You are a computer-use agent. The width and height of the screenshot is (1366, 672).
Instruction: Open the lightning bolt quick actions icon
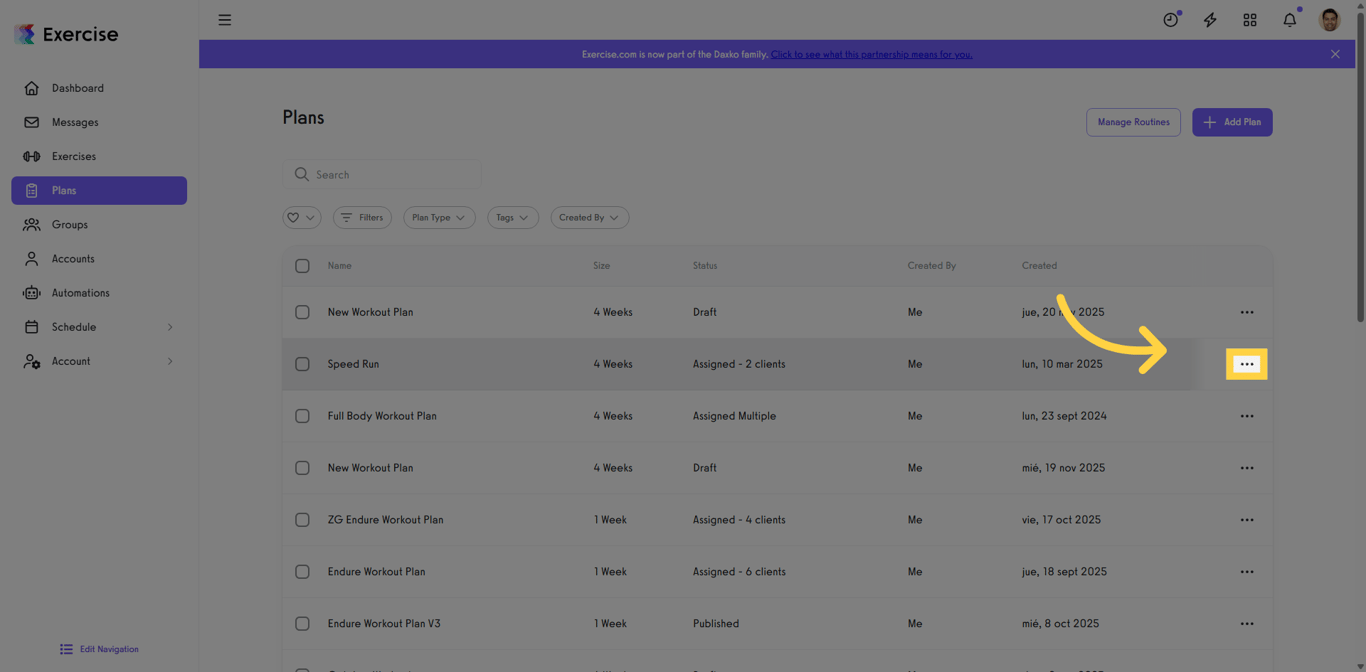(x=1210, y=20)
